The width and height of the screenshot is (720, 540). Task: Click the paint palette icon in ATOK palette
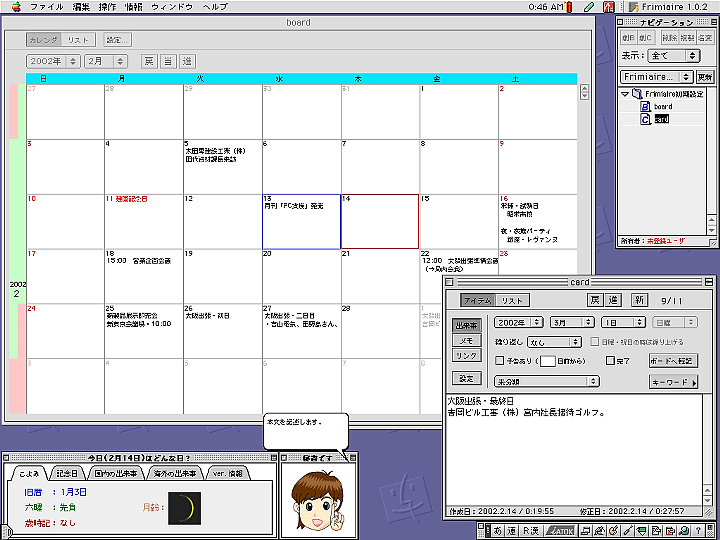pyautogui.click(x=613, y=531)
